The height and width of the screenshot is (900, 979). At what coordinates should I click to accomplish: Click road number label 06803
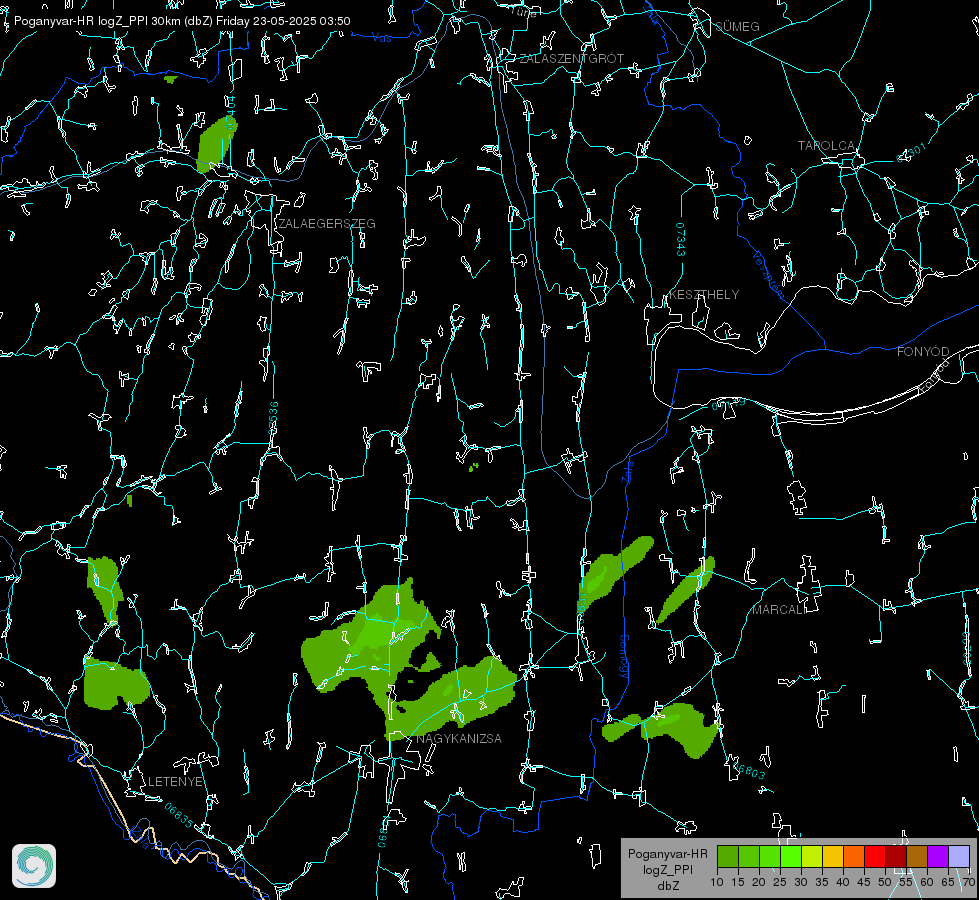point(749,770)
